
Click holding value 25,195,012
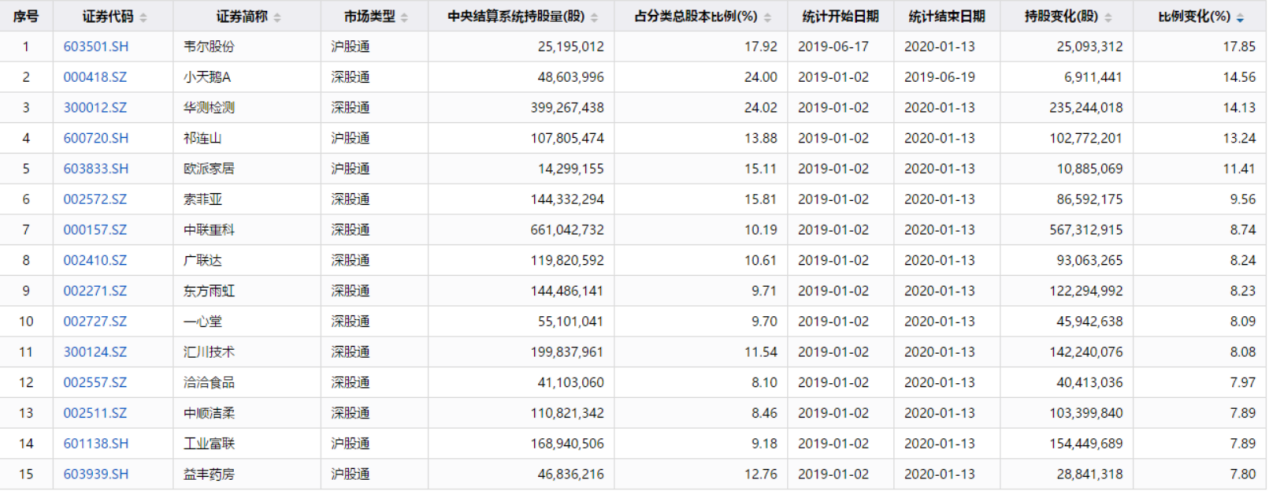point(570,47)
